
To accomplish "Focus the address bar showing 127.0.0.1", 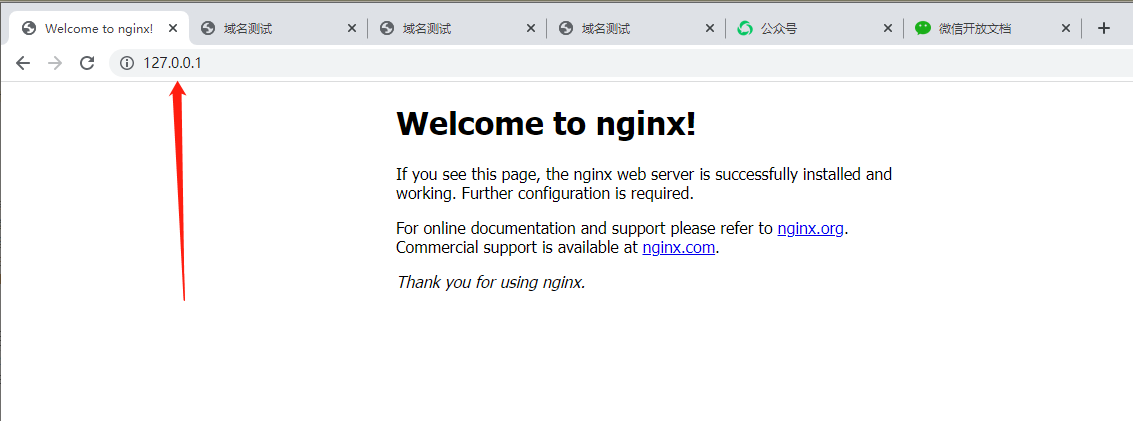I will pyautogui.click(x=621, y=64).
